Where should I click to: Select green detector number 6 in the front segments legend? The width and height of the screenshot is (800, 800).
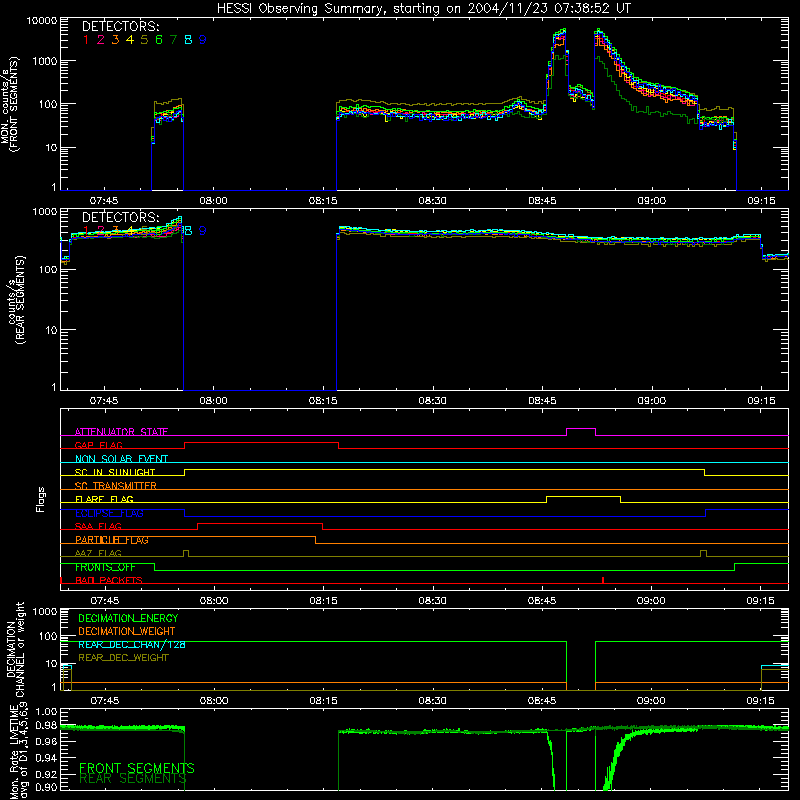click(159, 39)
